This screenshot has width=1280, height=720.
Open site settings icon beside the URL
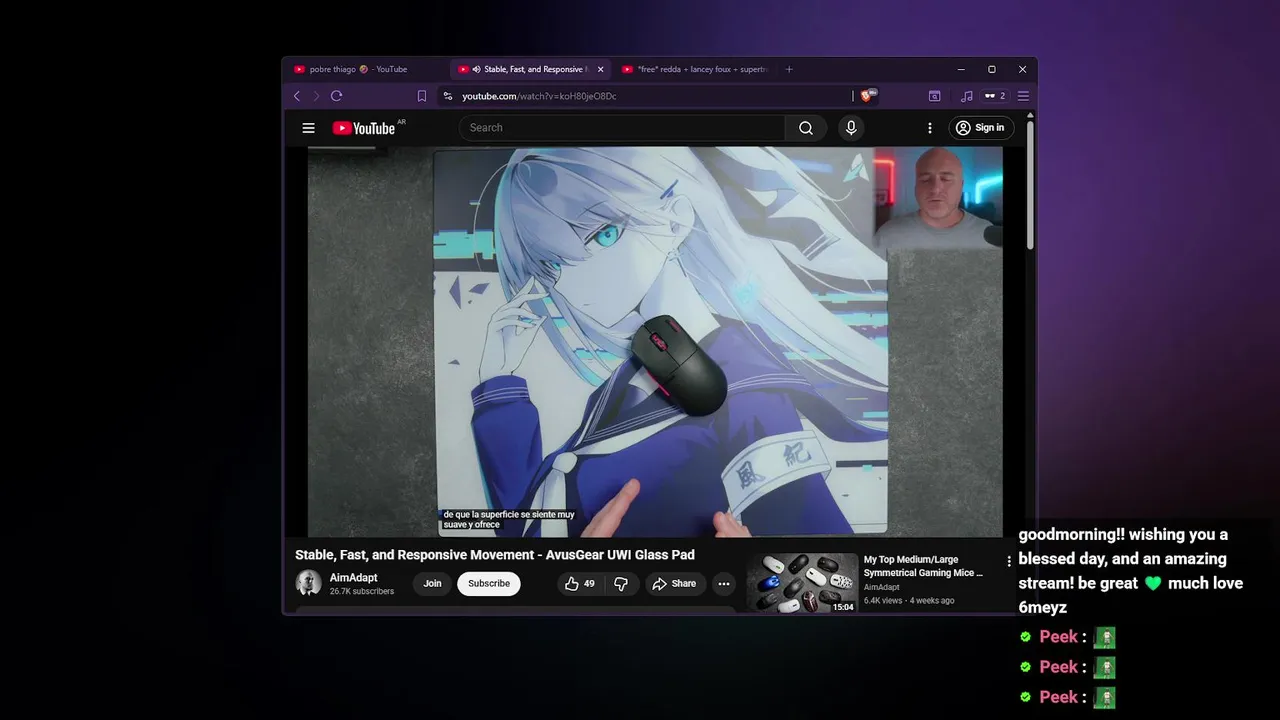(448, 96)
